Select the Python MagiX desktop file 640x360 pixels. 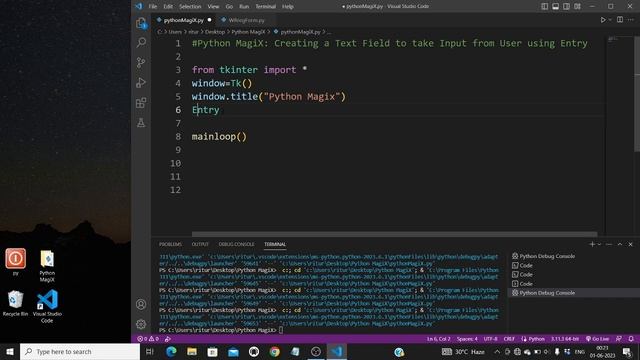47,266
